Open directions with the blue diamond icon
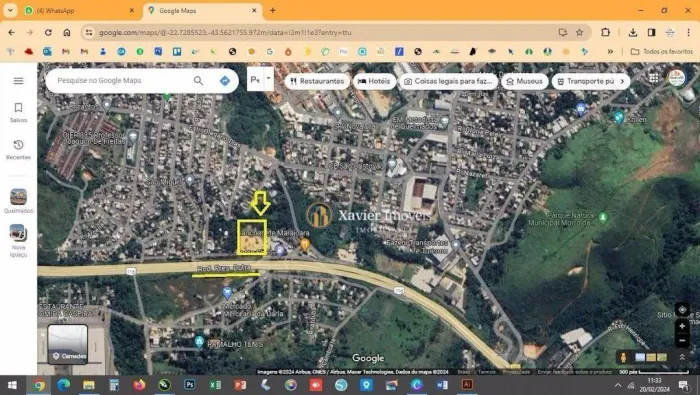Screen dimensions: 700x395 pyautogui.click(x=225, y=81)
